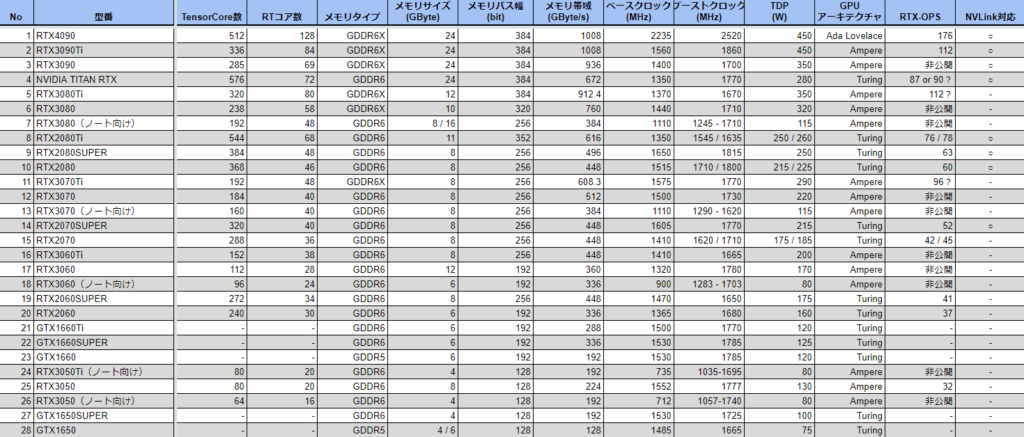Image resolution: width=1024 pixels, height=437 pixels.
Task: Select the RTX4090 model name cell
Action: (x=104, y=35)
